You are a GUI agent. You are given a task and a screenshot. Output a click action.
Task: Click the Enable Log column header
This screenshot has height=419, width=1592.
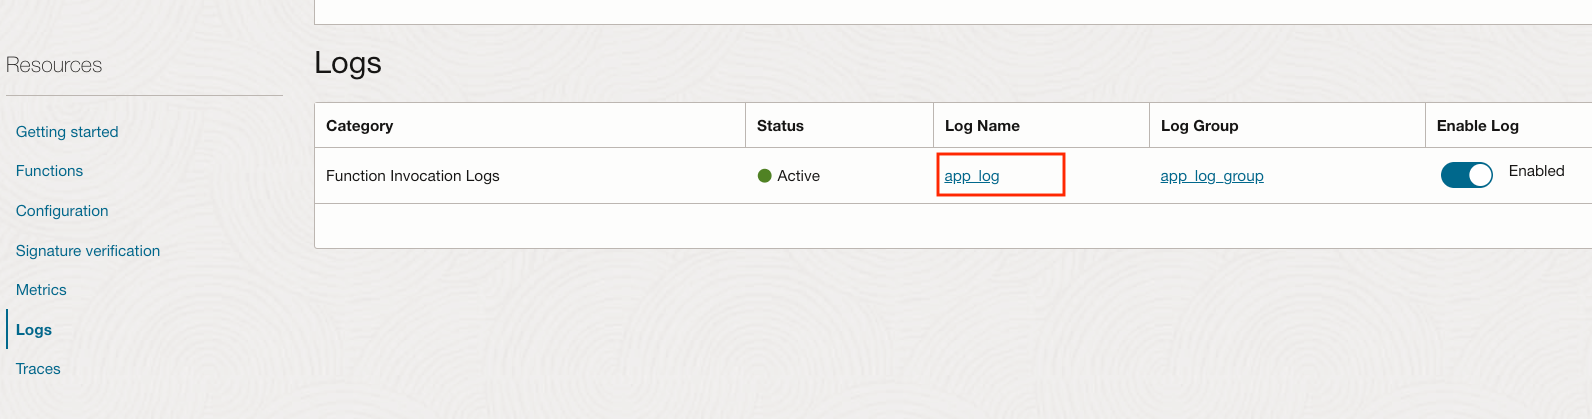1477,126
